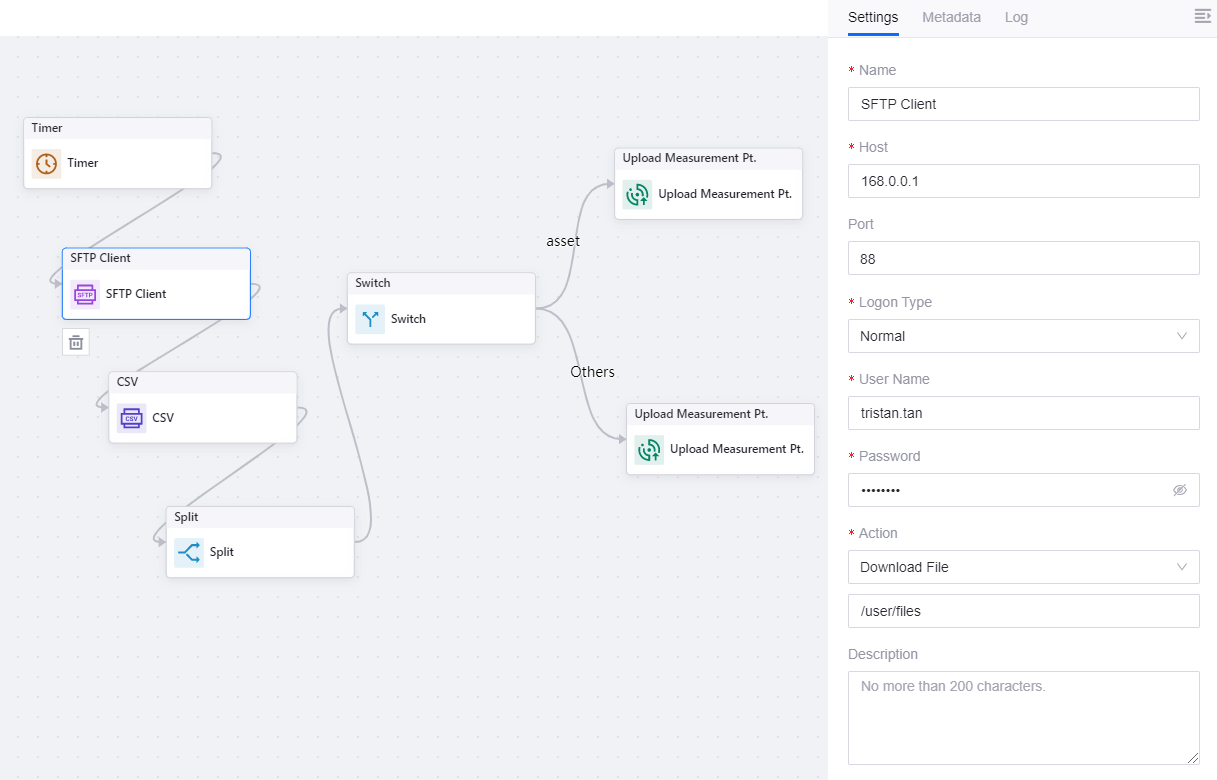The image size is (1217, 780).
Task: Click the Host input field
Action: [1023, 181]
